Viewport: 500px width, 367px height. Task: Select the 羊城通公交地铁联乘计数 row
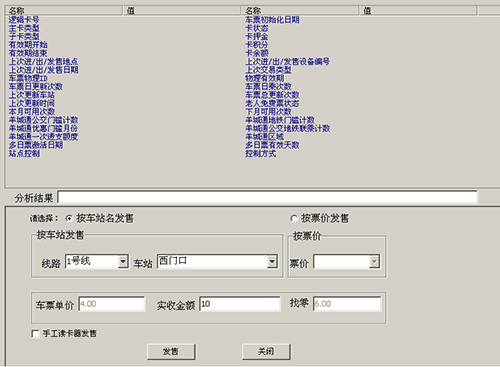pos(288,128)
